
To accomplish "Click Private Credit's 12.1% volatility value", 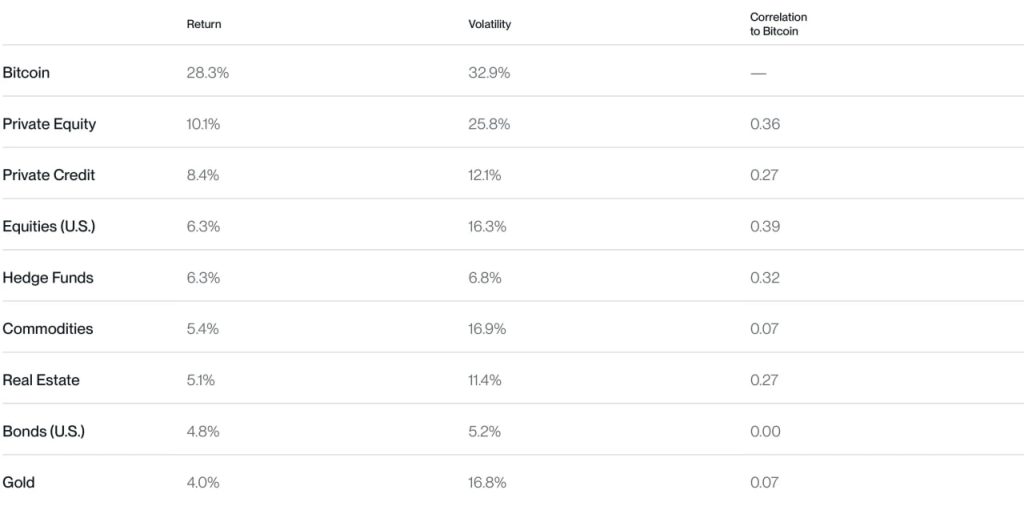I will pyautogui.click(x=485, y=175).
